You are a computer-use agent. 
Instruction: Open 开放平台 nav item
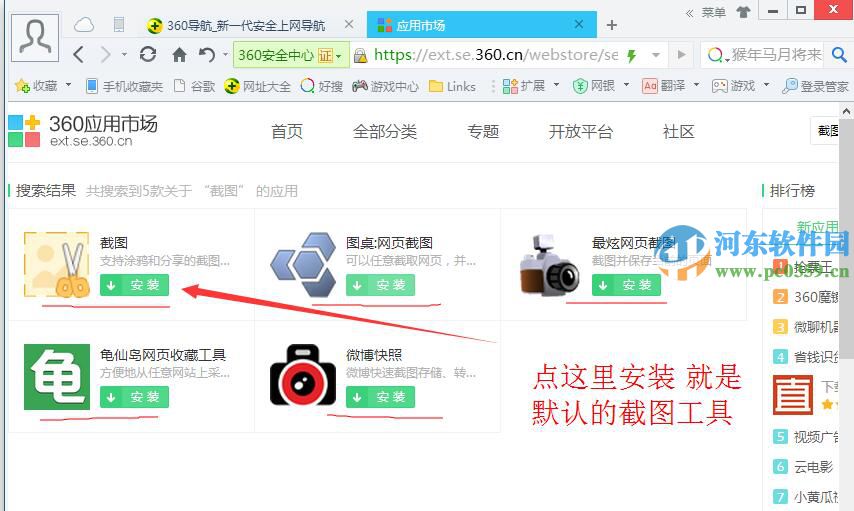point(581,131)
